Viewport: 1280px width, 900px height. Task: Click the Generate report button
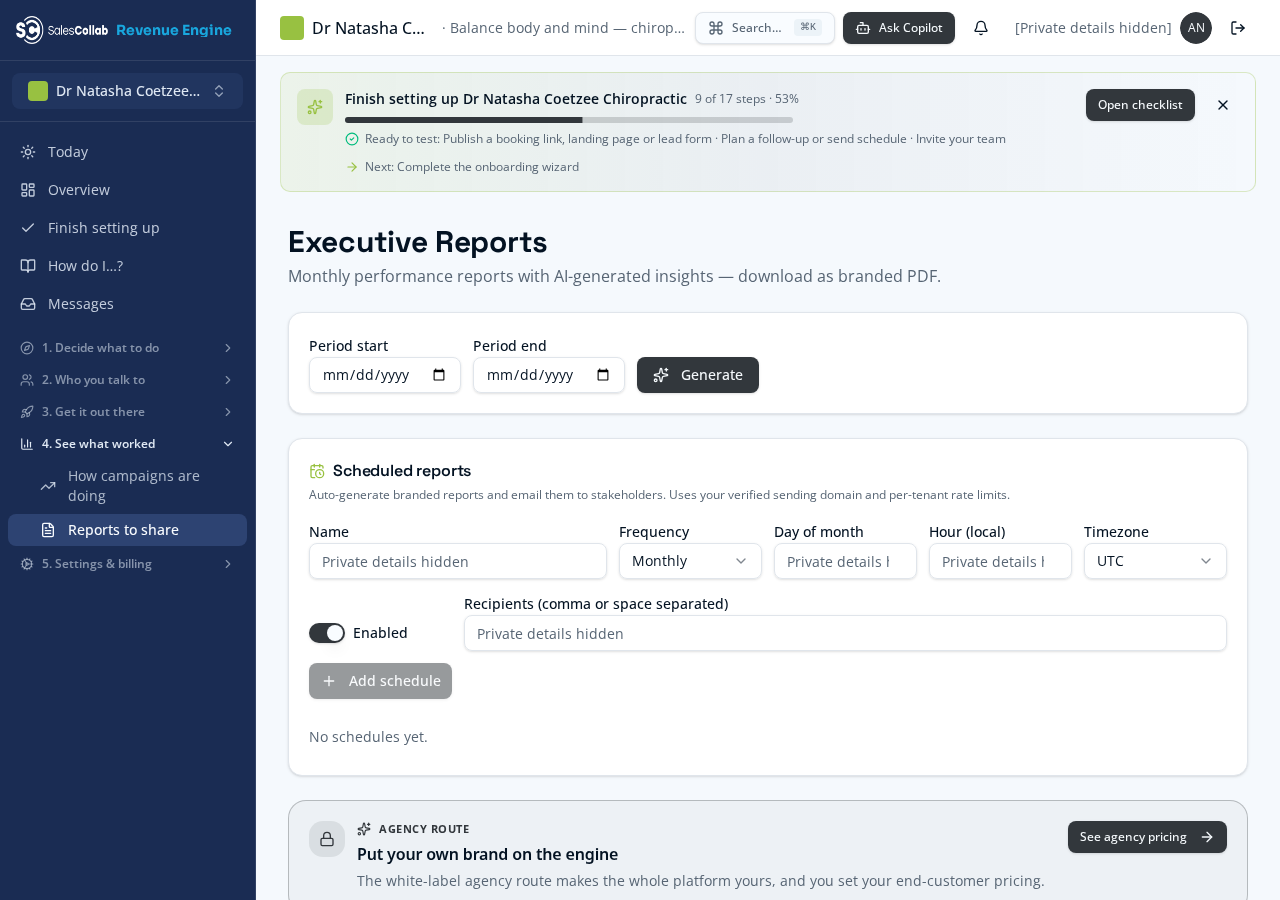tap(698, 375)
